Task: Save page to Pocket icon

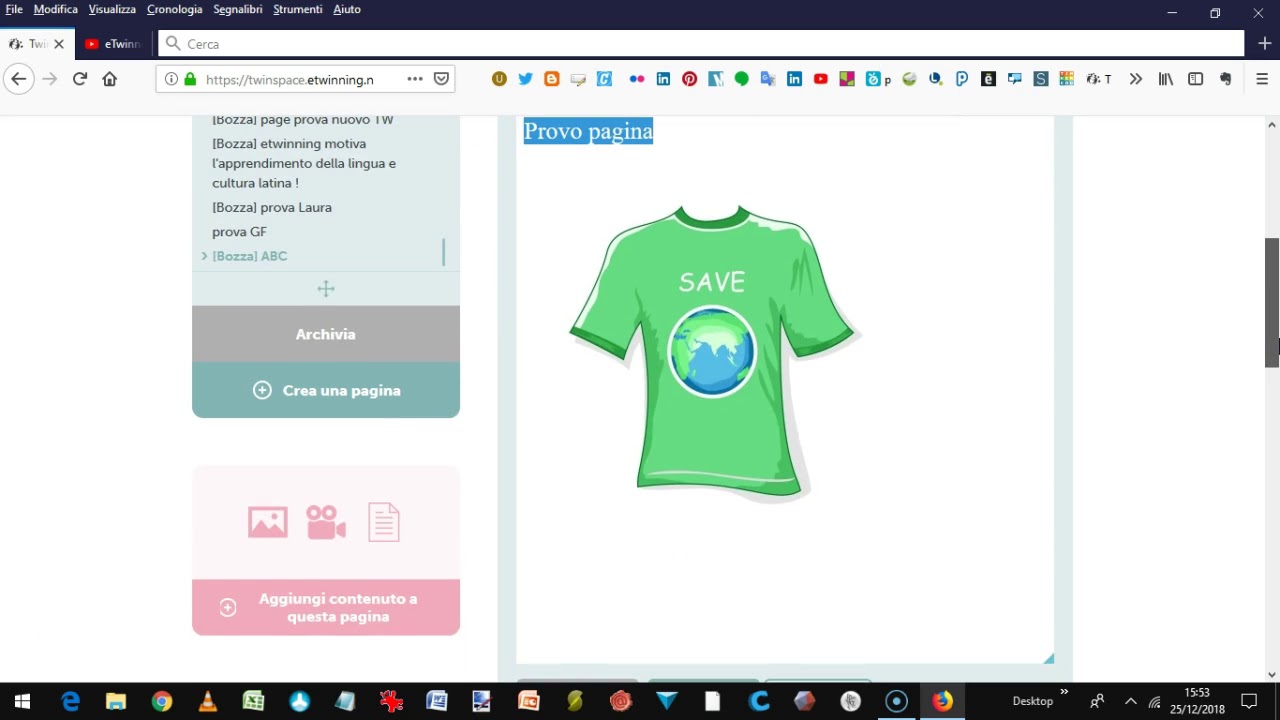Action: coord(441,79)
